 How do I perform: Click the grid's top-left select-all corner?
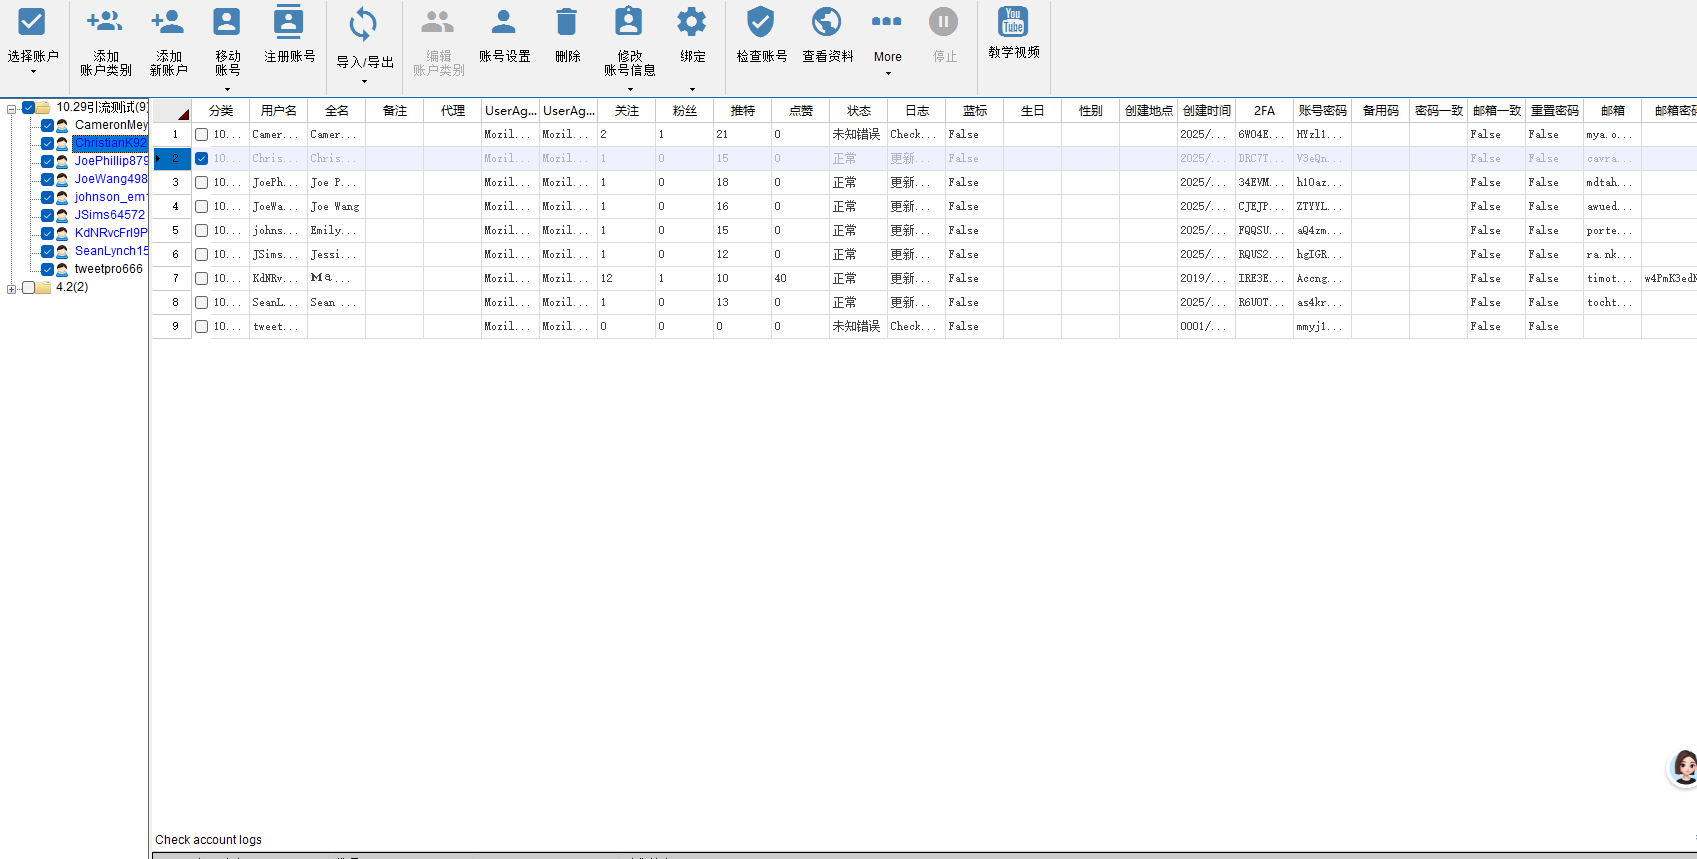(x=172, y=111)
